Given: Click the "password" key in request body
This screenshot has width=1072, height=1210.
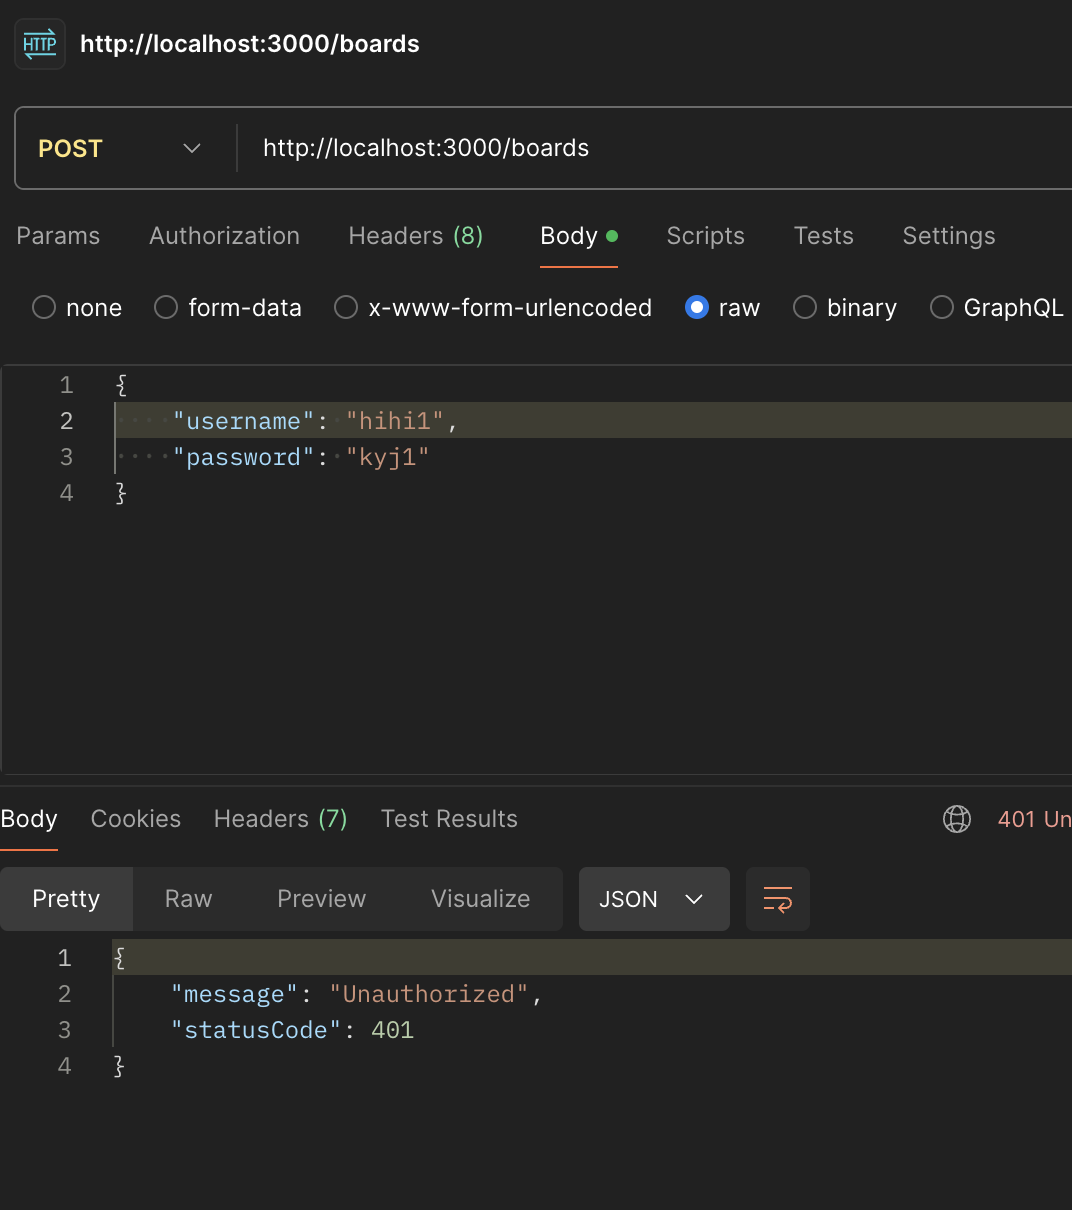Looking at the screenshot, I should pyautogui.click(x=243, y=457).
